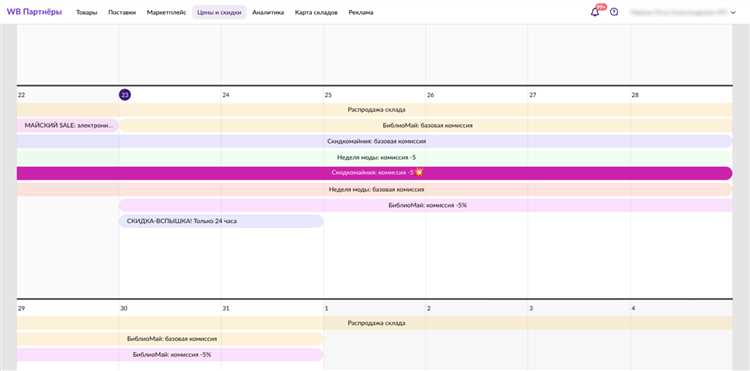Select calendar day 30
Image resolution: width=750 pixels, height=371 pixels.
[x=124, y=308]
